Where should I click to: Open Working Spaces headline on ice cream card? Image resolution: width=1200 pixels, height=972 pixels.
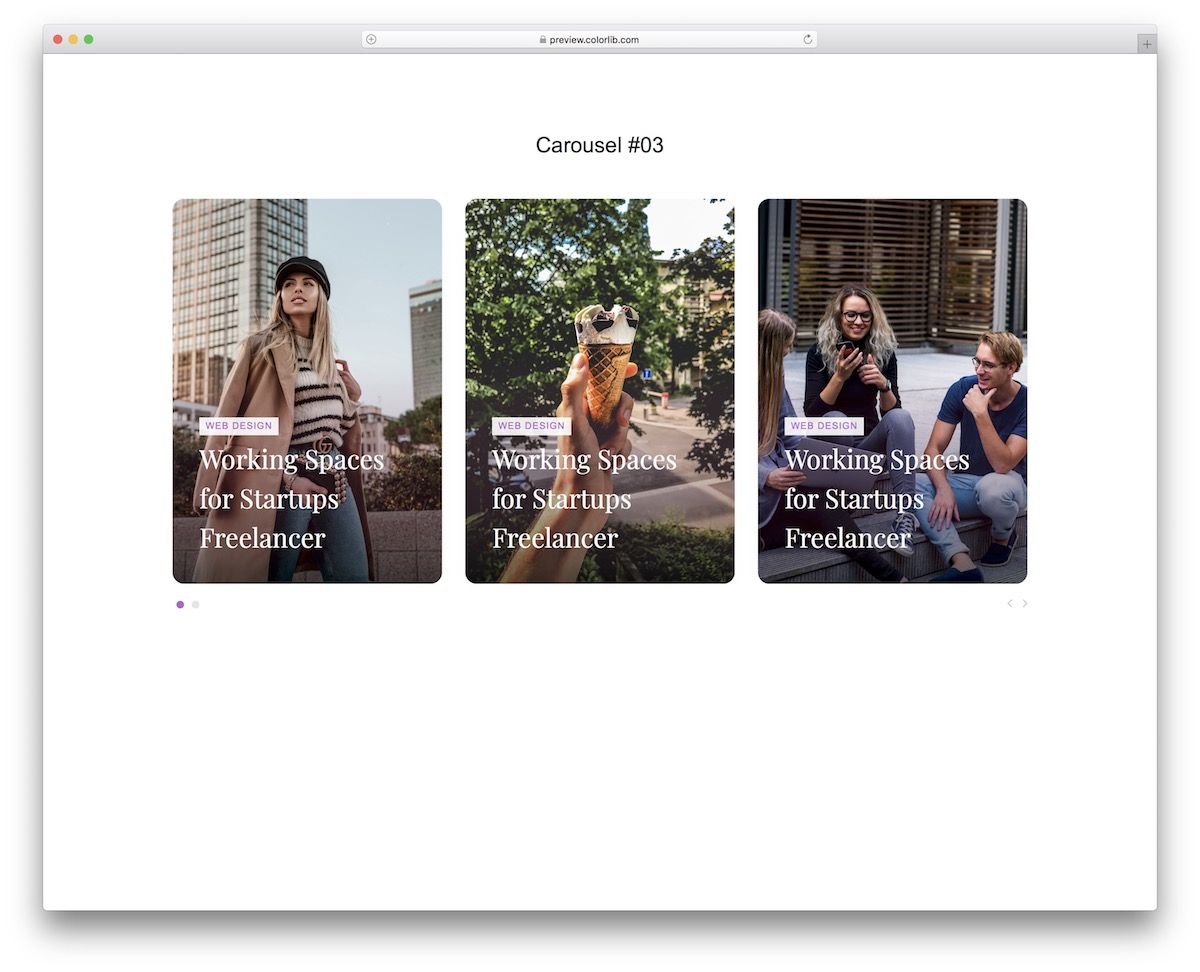pyautogui.click(x=584, y=499)
